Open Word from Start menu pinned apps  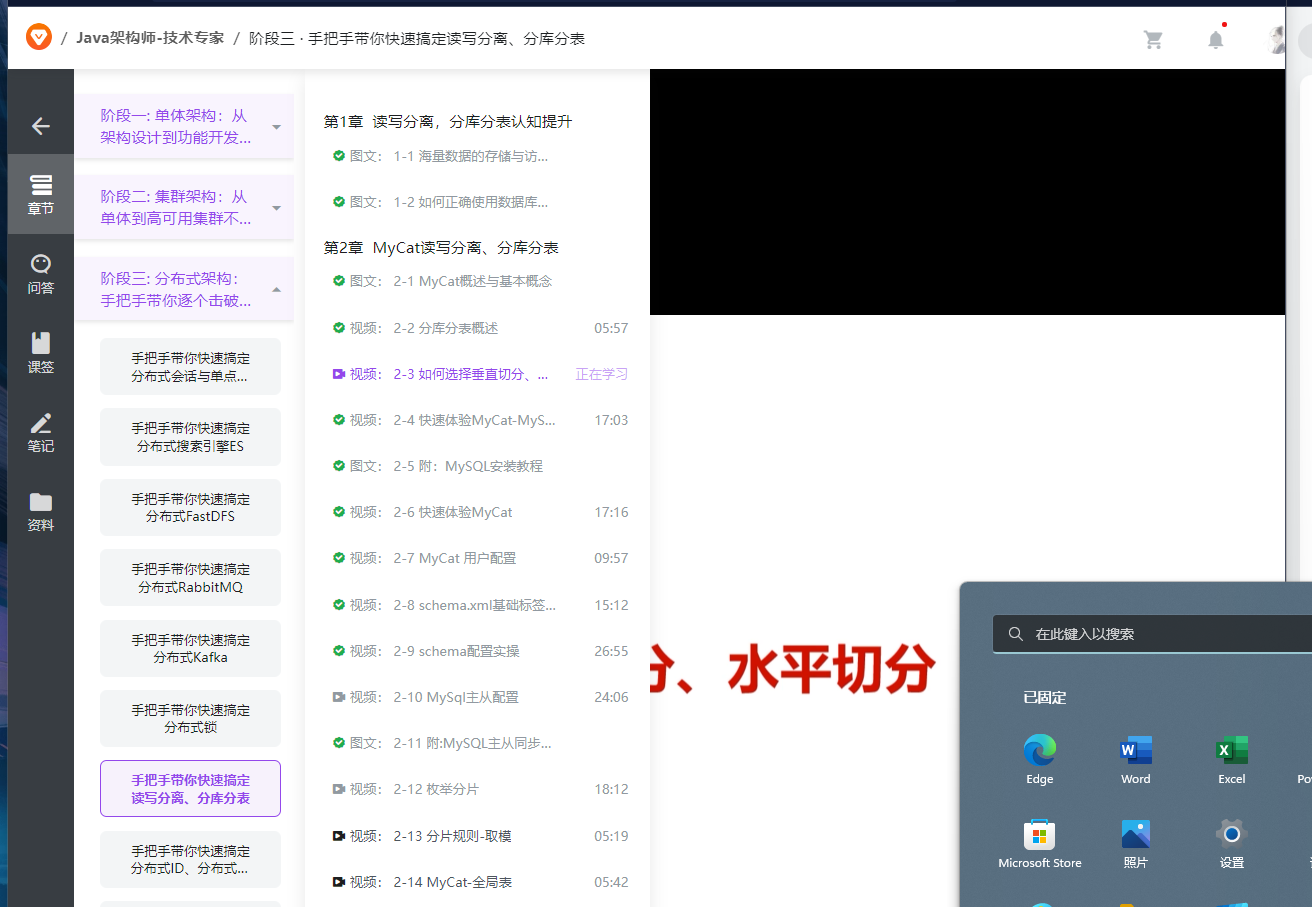(1136, 759)
